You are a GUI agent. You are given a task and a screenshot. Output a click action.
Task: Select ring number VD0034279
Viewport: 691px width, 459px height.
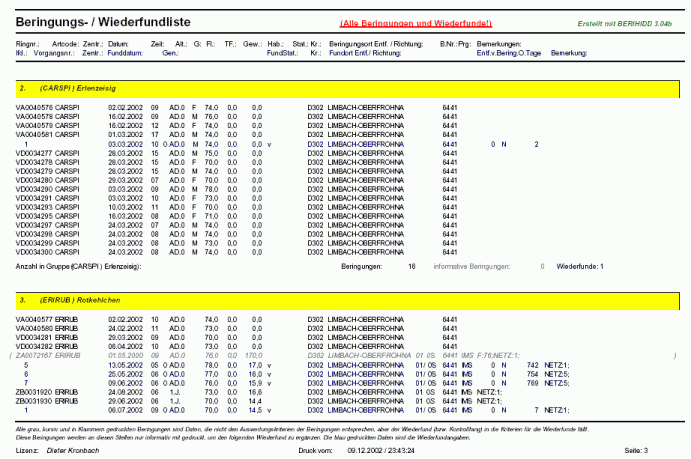click(x=34, y=171)
